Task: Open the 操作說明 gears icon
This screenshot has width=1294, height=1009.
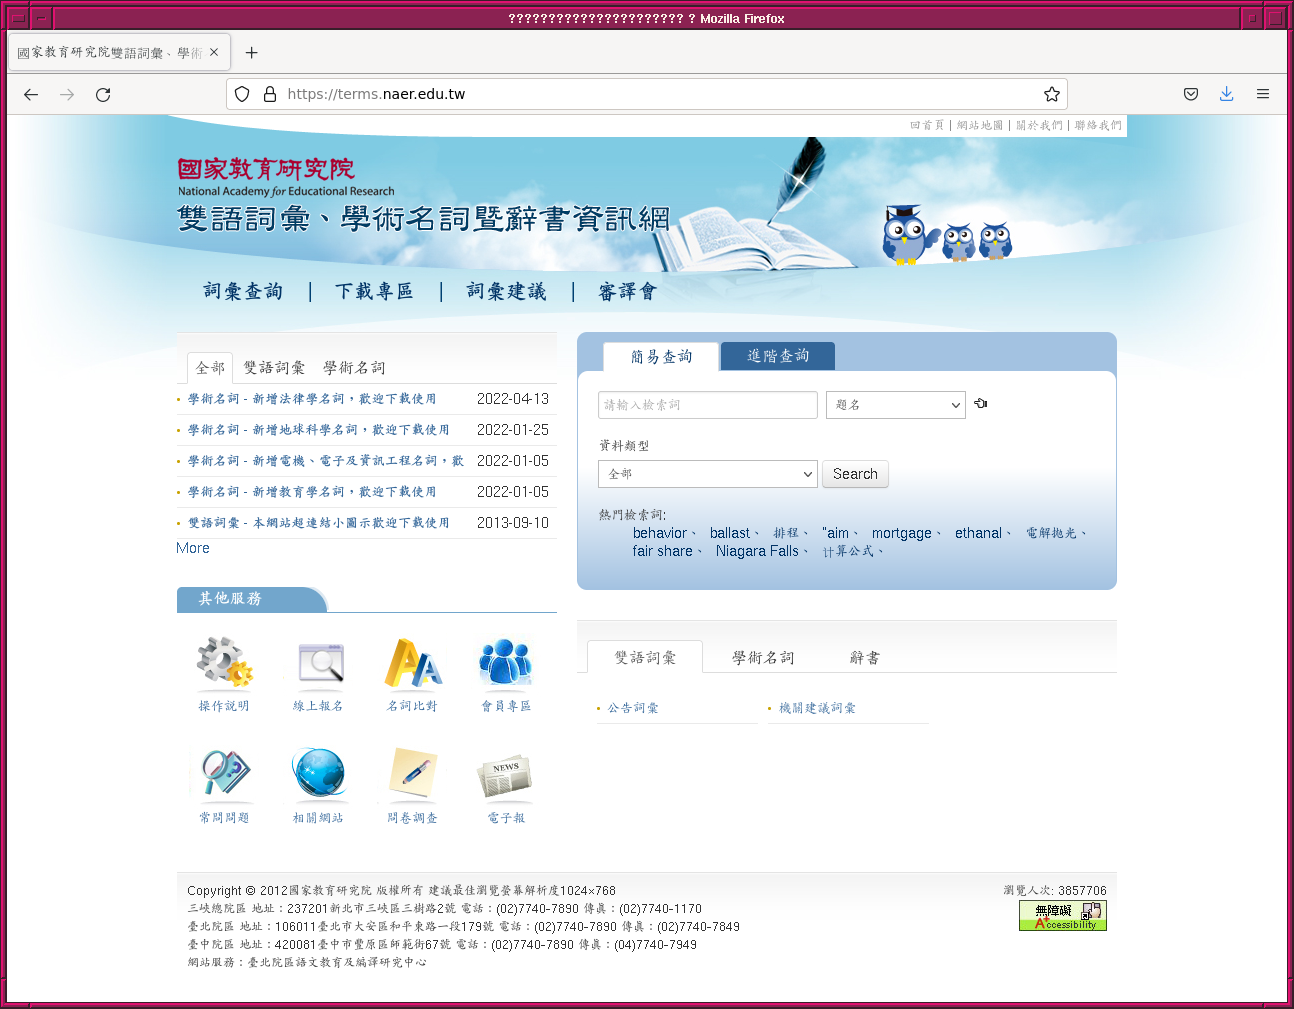Action: [x=224, y=663]
